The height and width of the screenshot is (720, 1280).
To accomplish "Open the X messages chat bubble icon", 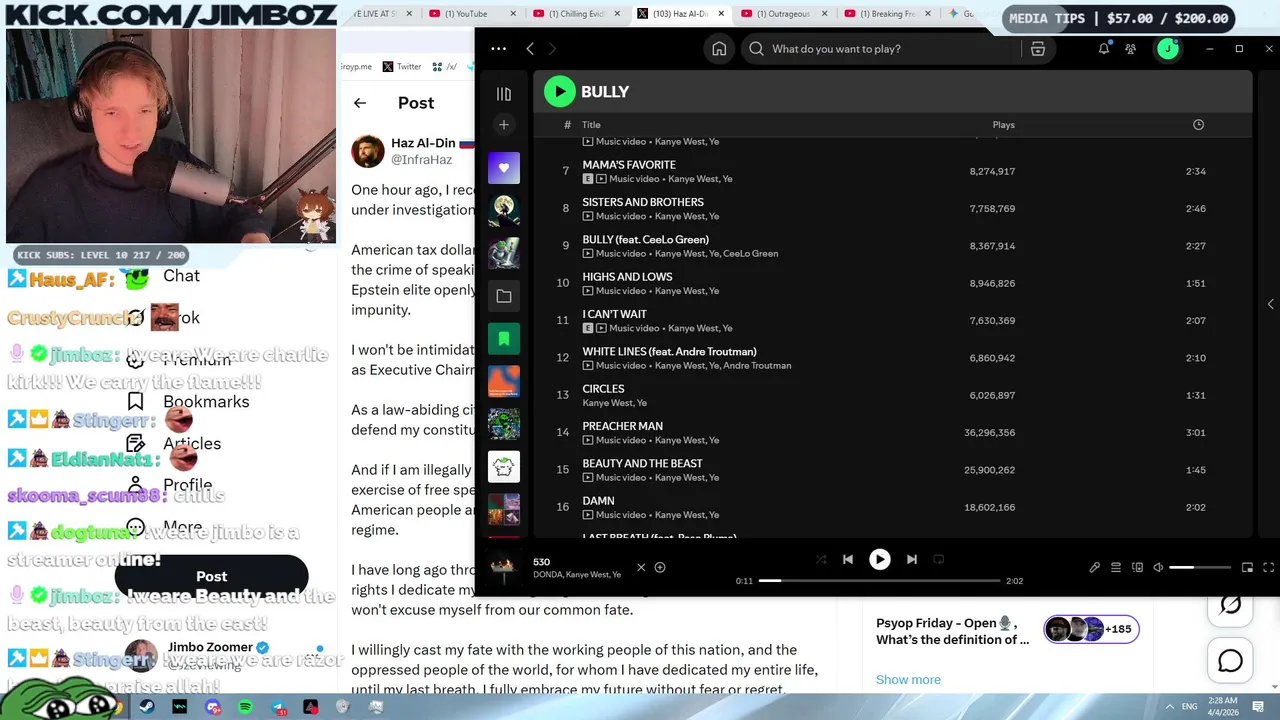I will (x=1230, y=661).
